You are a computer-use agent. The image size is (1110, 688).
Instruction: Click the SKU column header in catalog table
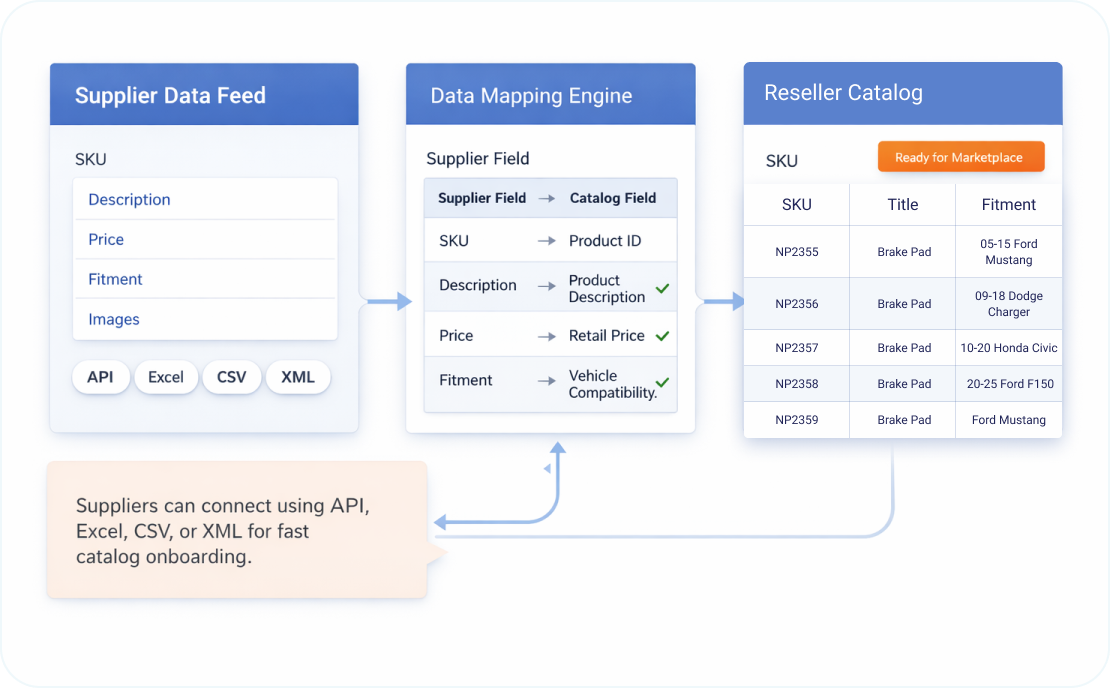796,205
